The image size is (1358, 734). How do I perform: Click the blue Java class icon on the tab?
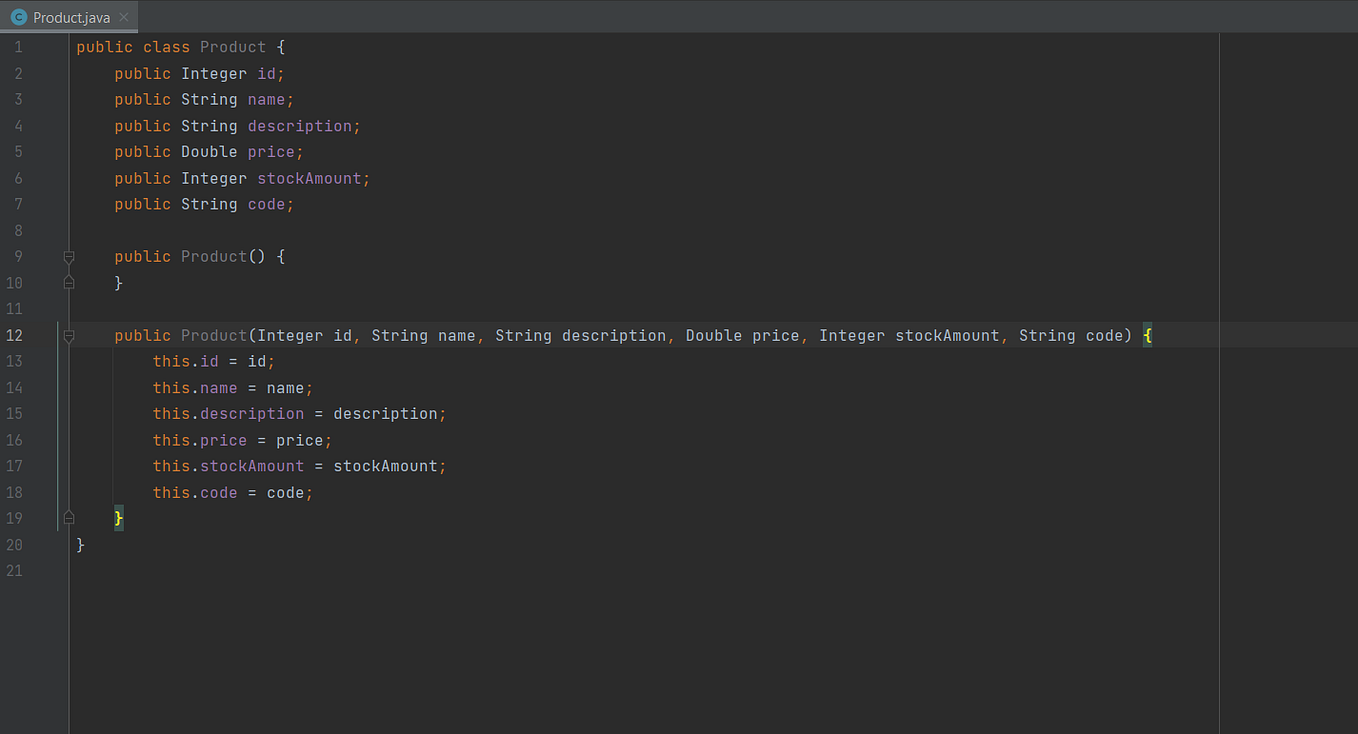coord(17,17)
